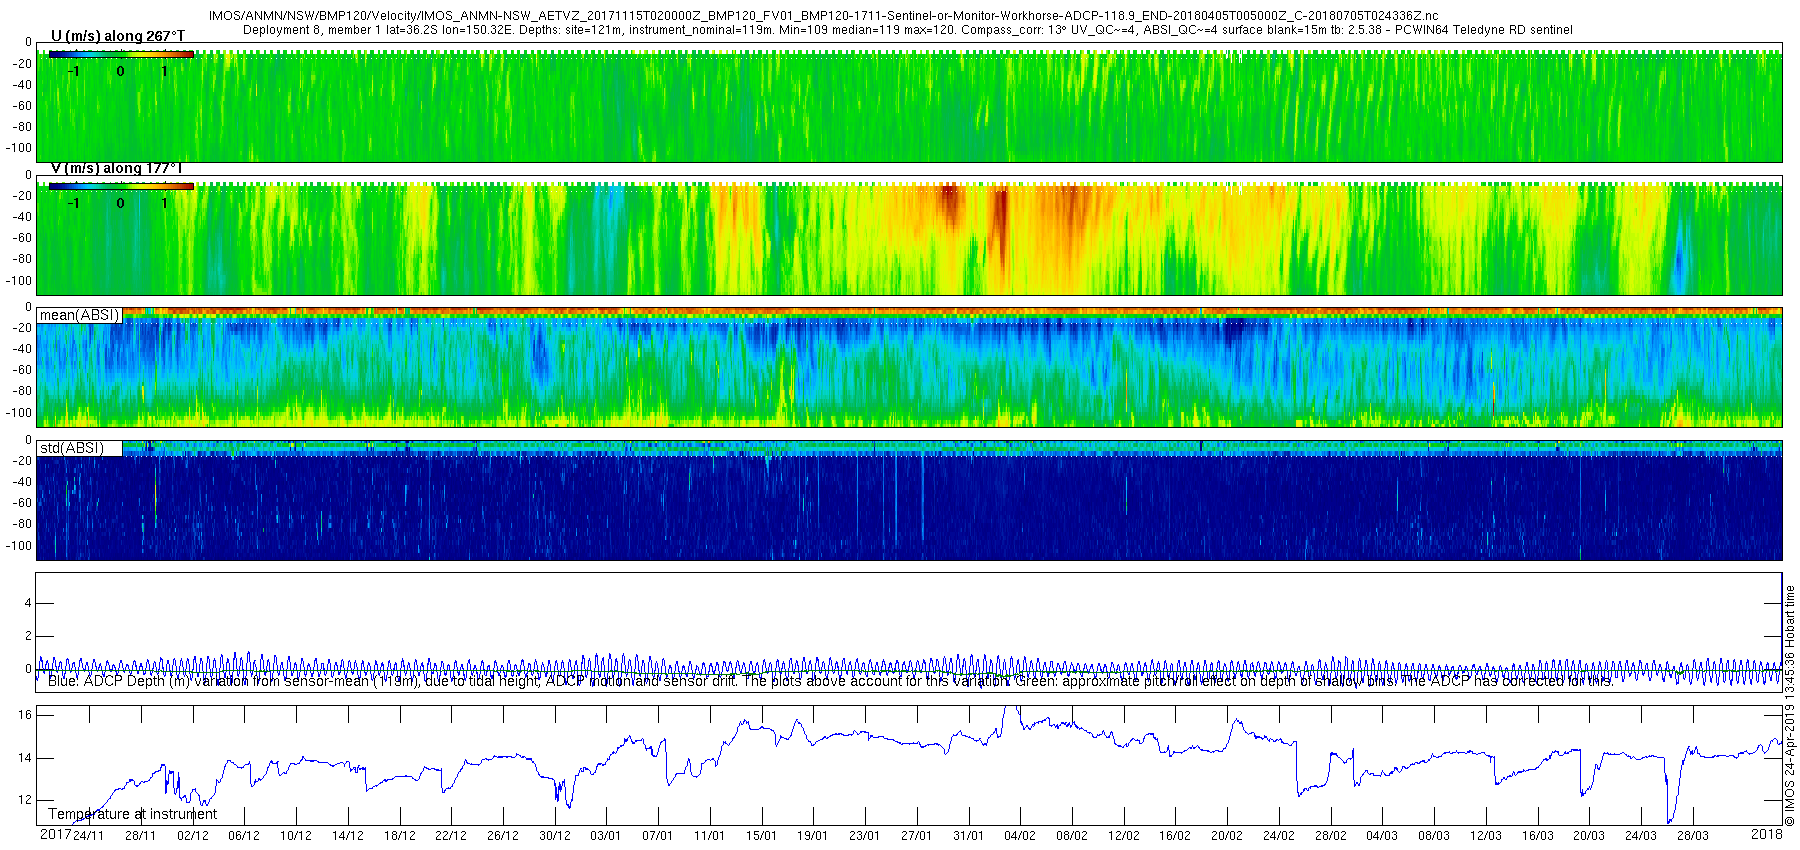Click the 'Temperature at instrument' label
The image size is (1800, 850).
pyautogui.click(x=132, y=814)
